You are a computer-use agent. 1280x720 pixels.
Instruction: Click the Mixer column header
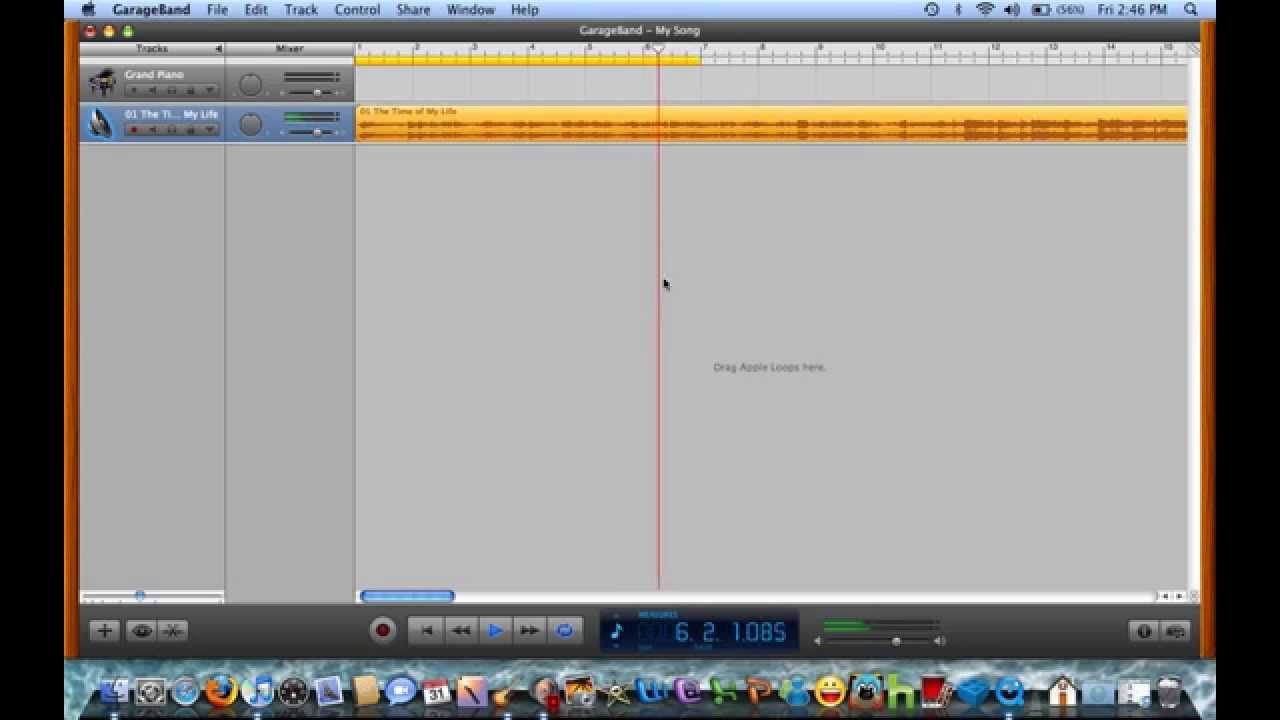290,48
